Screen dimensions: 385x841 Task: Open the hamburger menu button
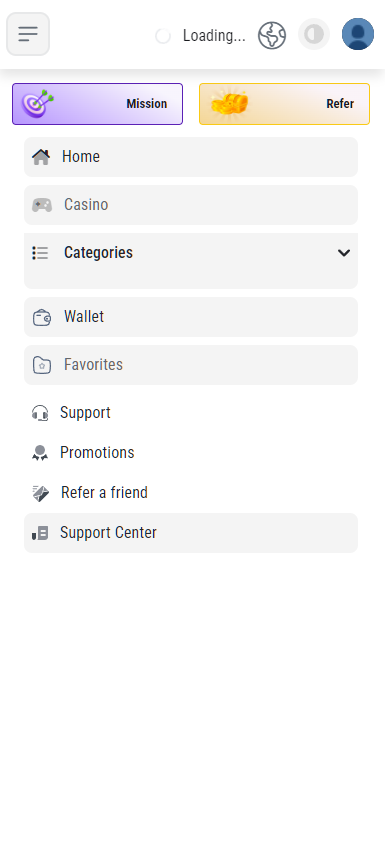pos(28,34)
